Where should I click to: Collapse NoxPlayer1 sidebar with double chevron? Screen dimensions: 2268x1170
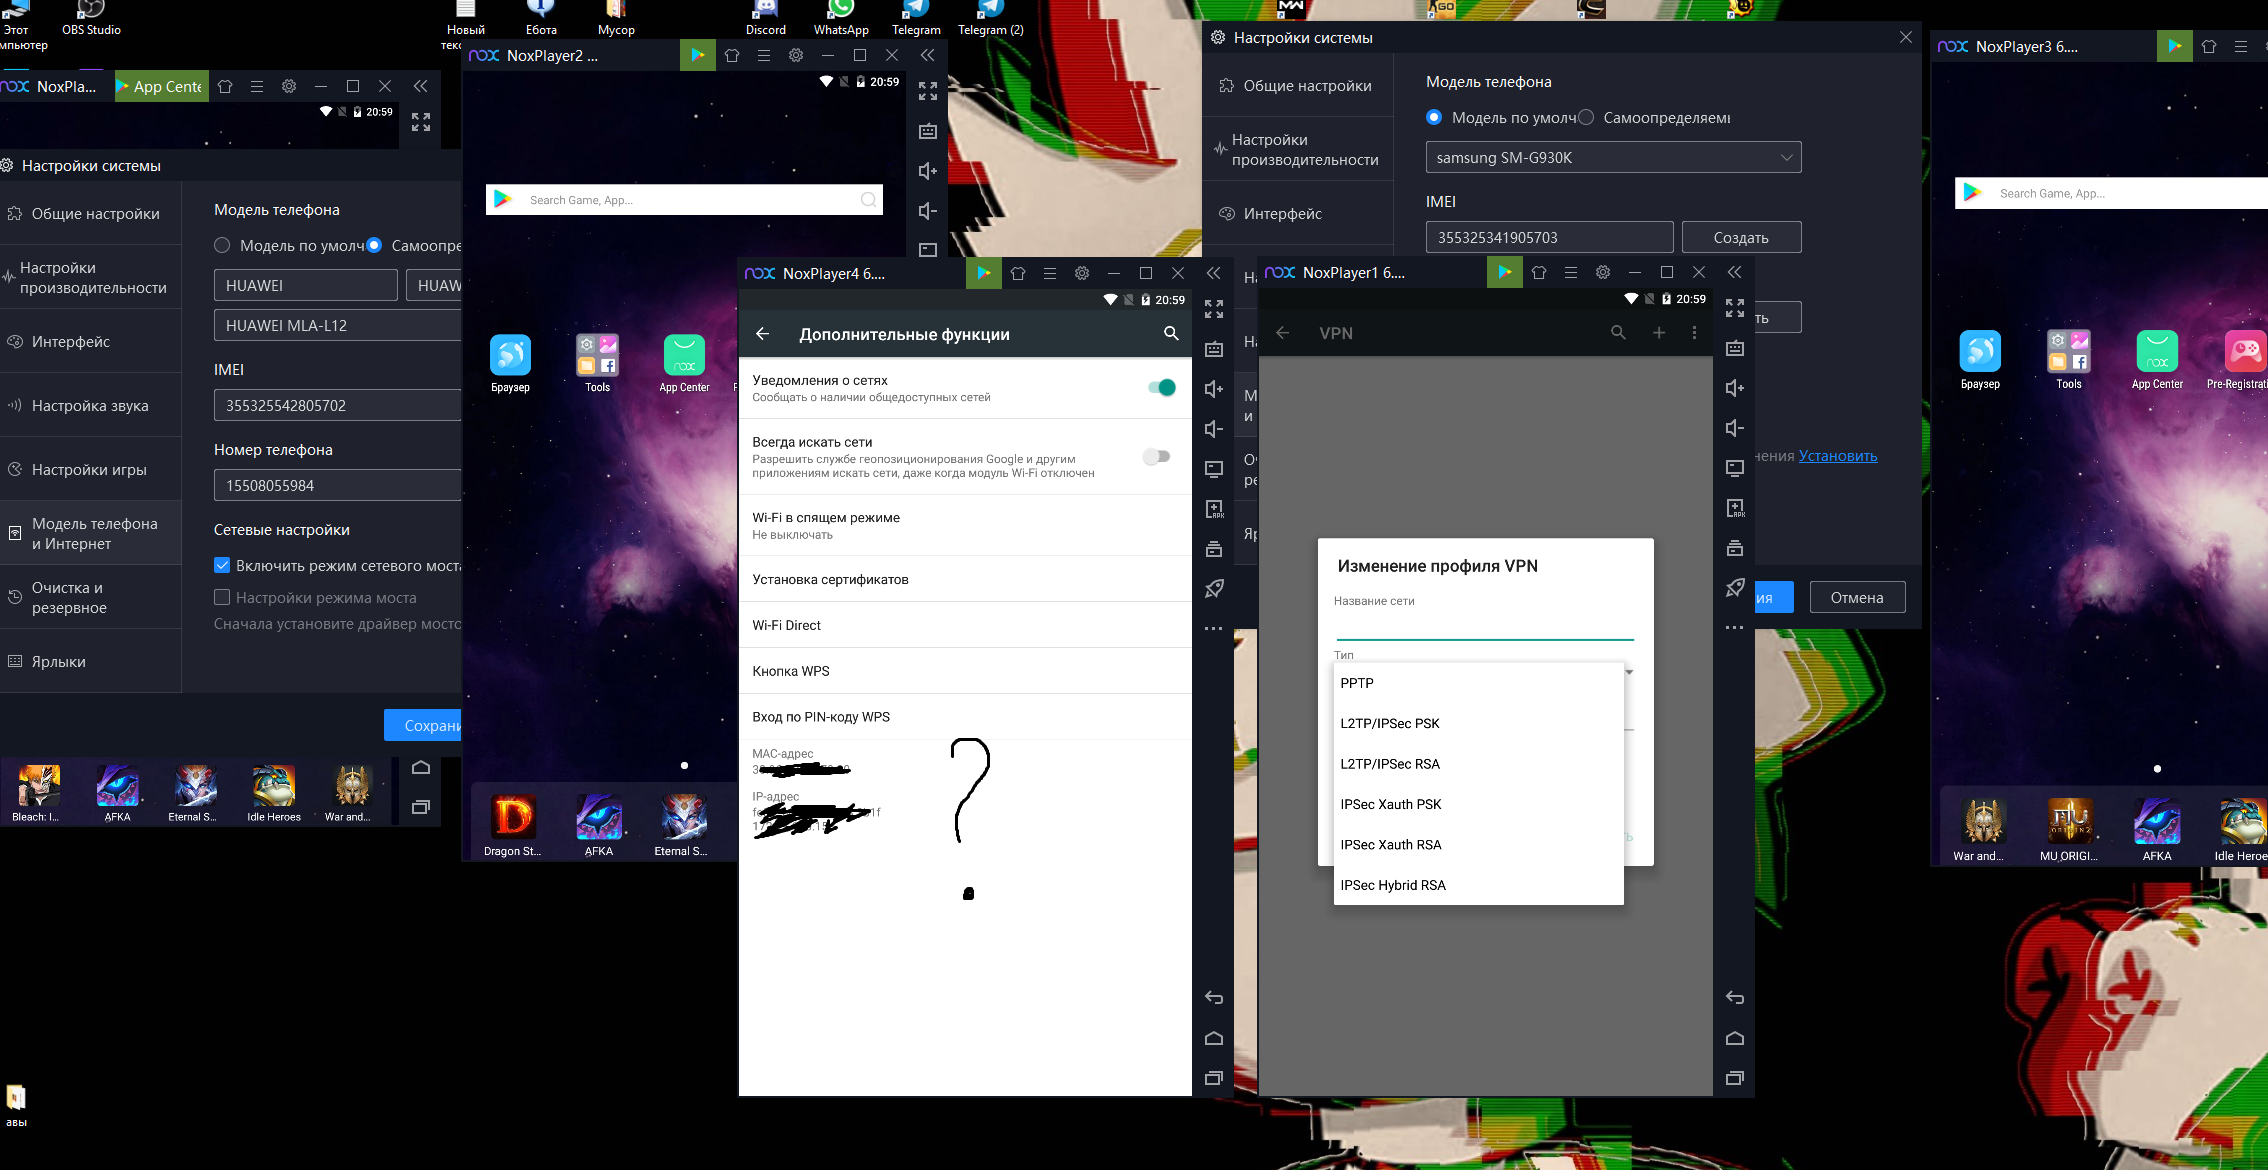pos(1734,272)
